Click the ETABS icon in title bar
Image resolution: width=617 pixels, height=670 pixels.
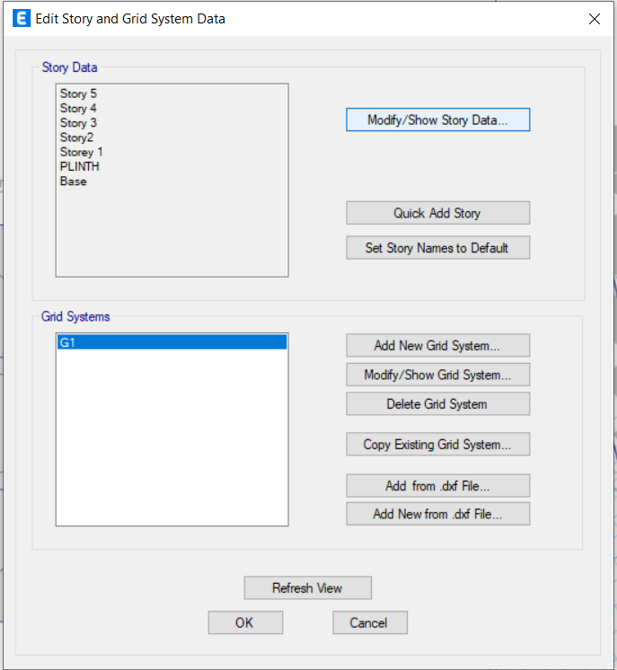pyautogui.click(x=21, y=18)
